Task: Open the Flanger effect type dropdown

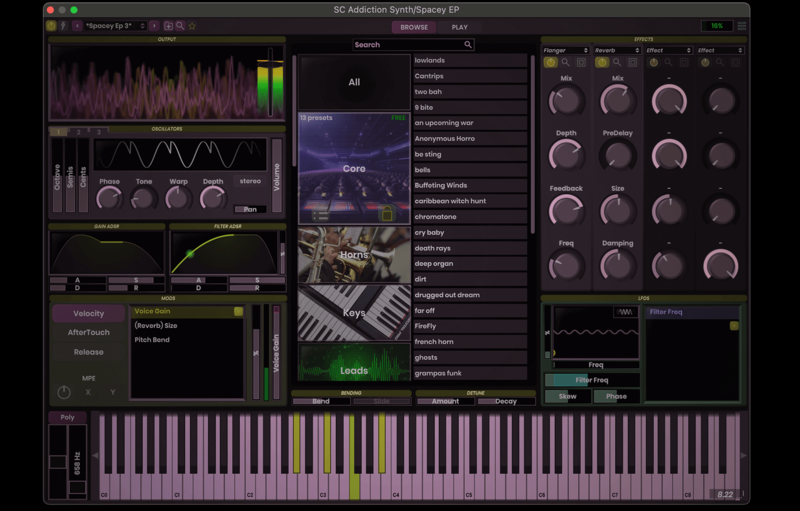Action: tap(566, 50)
